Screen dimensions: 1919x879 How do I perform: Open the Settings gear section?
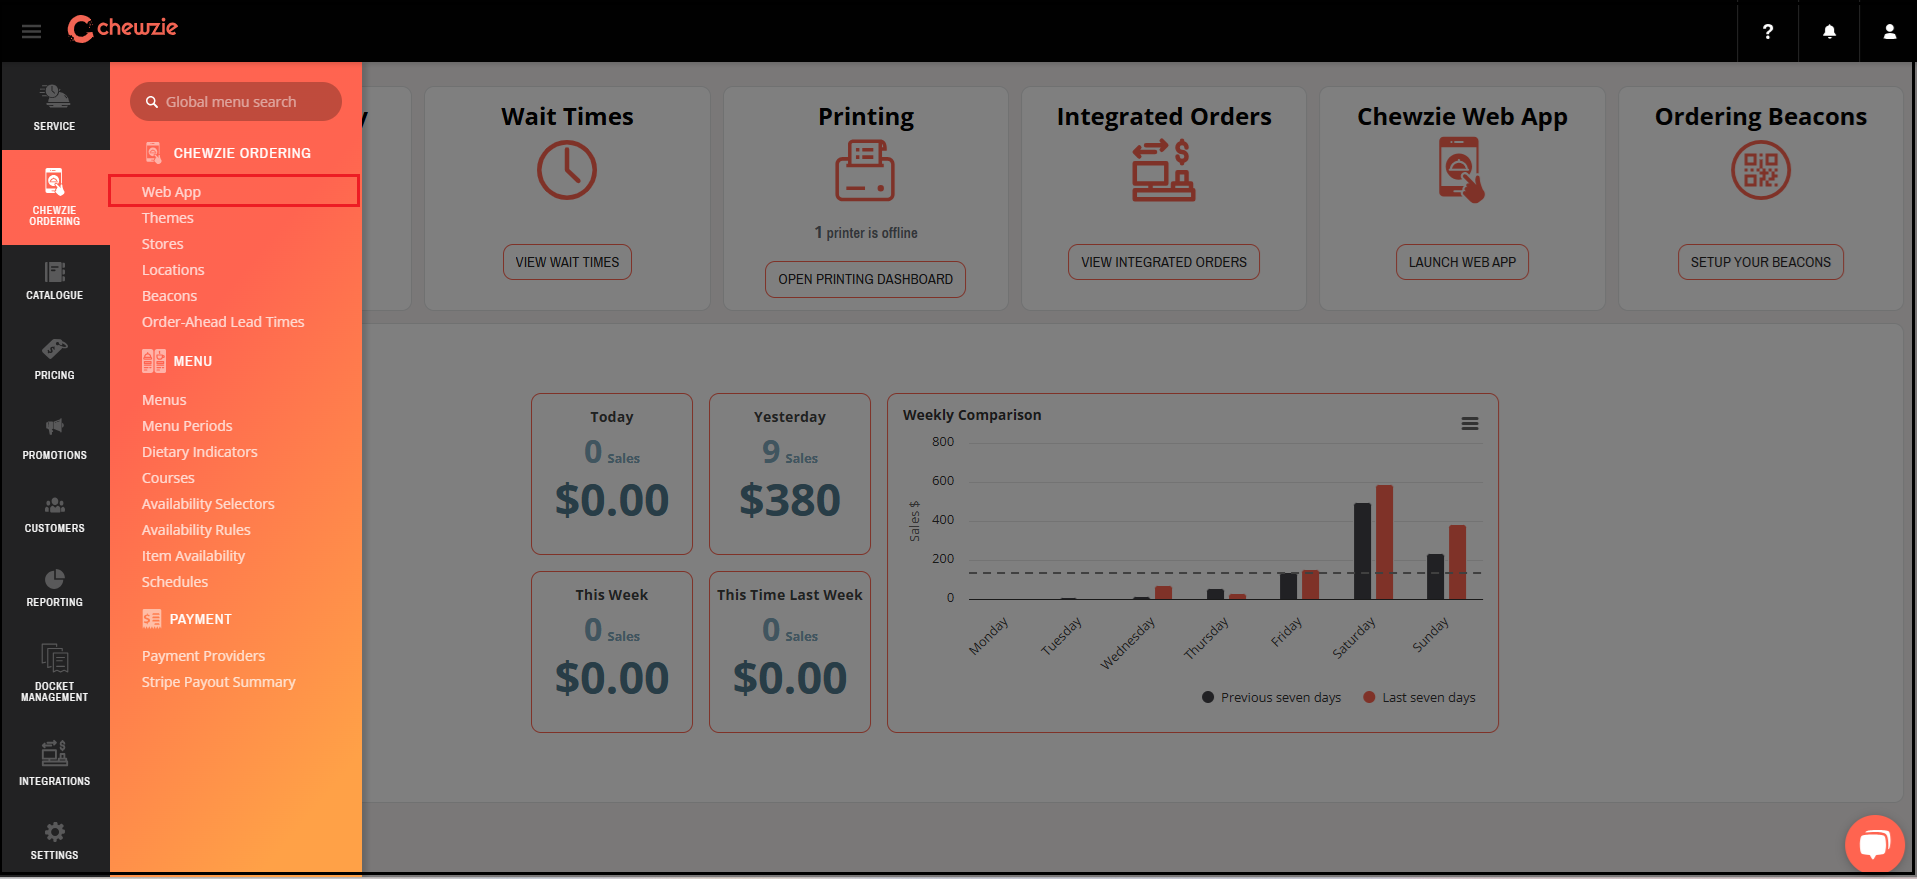[x=55, y=840]
